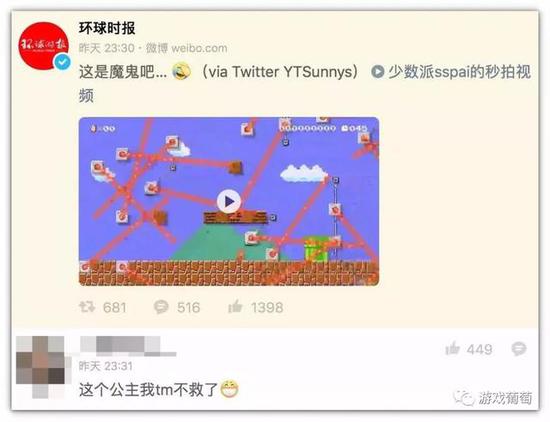Click the video link icon before 少数派sspai
The height and width of the screenshot is (422, 550).
click(378, 72)
